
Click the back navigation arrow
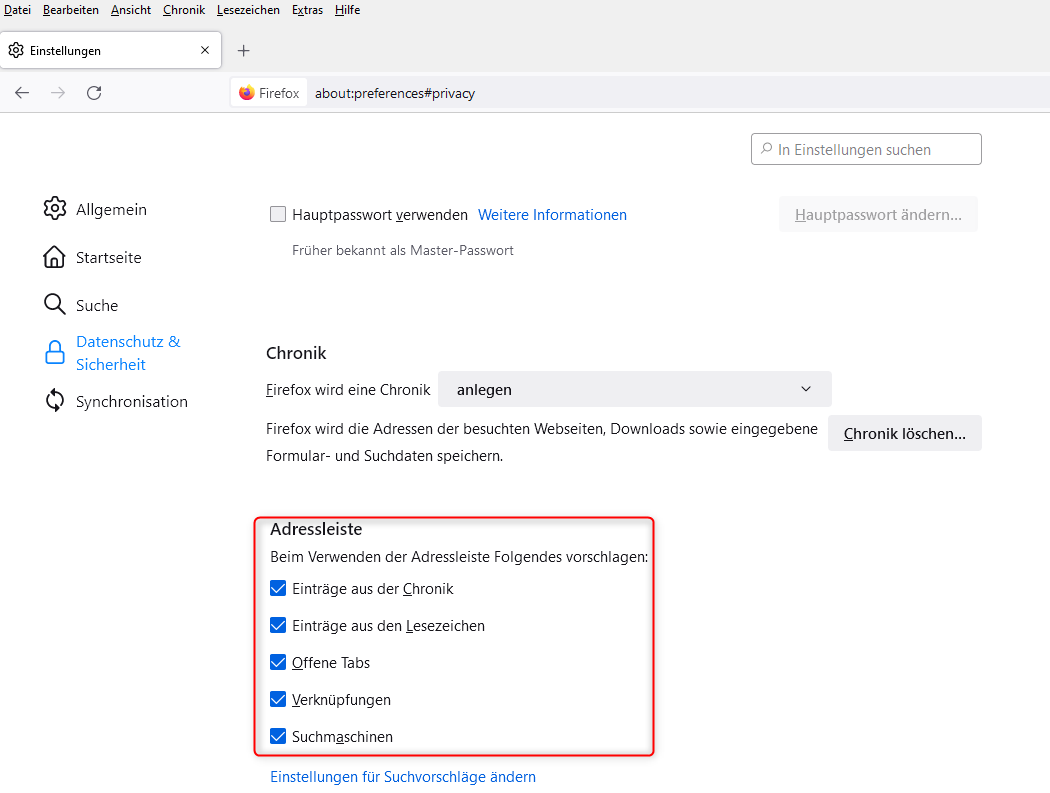22,93
